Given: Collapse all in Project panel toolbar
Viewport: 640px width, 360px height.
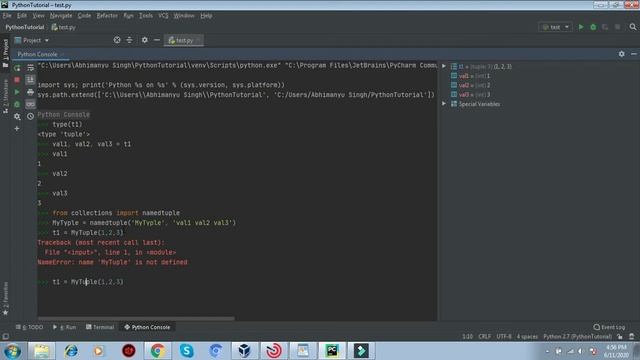Looking at the screenshot, I should pyautogui.click(x=129, y=40).
